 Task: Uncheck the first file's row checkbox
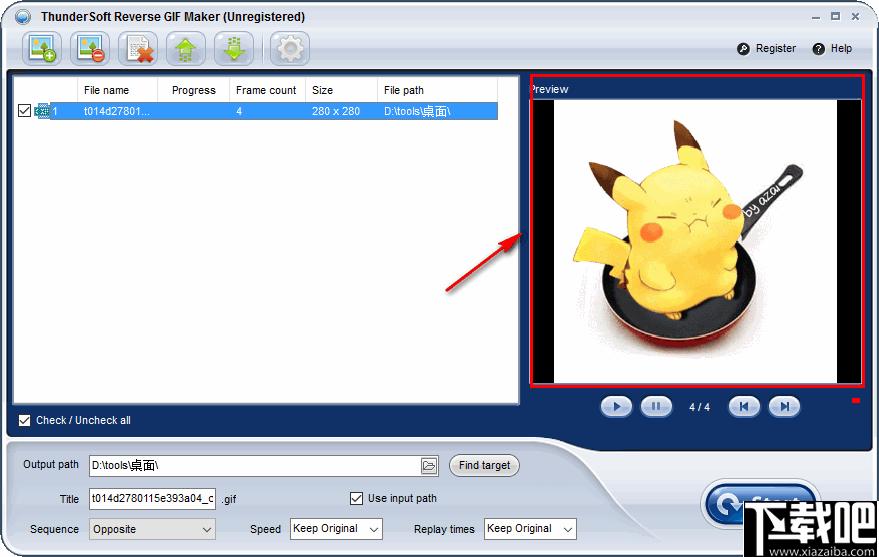[25, 111]
